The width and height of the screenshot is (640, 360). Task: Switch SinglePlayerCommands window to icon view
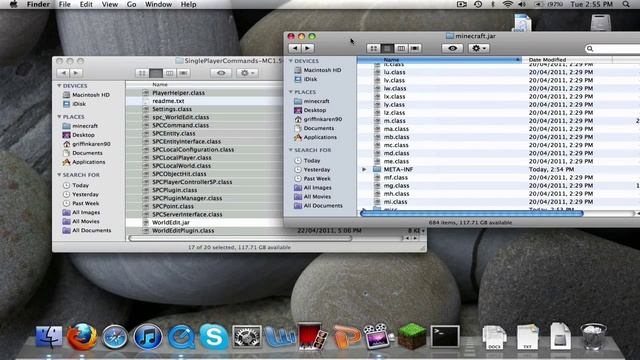point(142,73)
